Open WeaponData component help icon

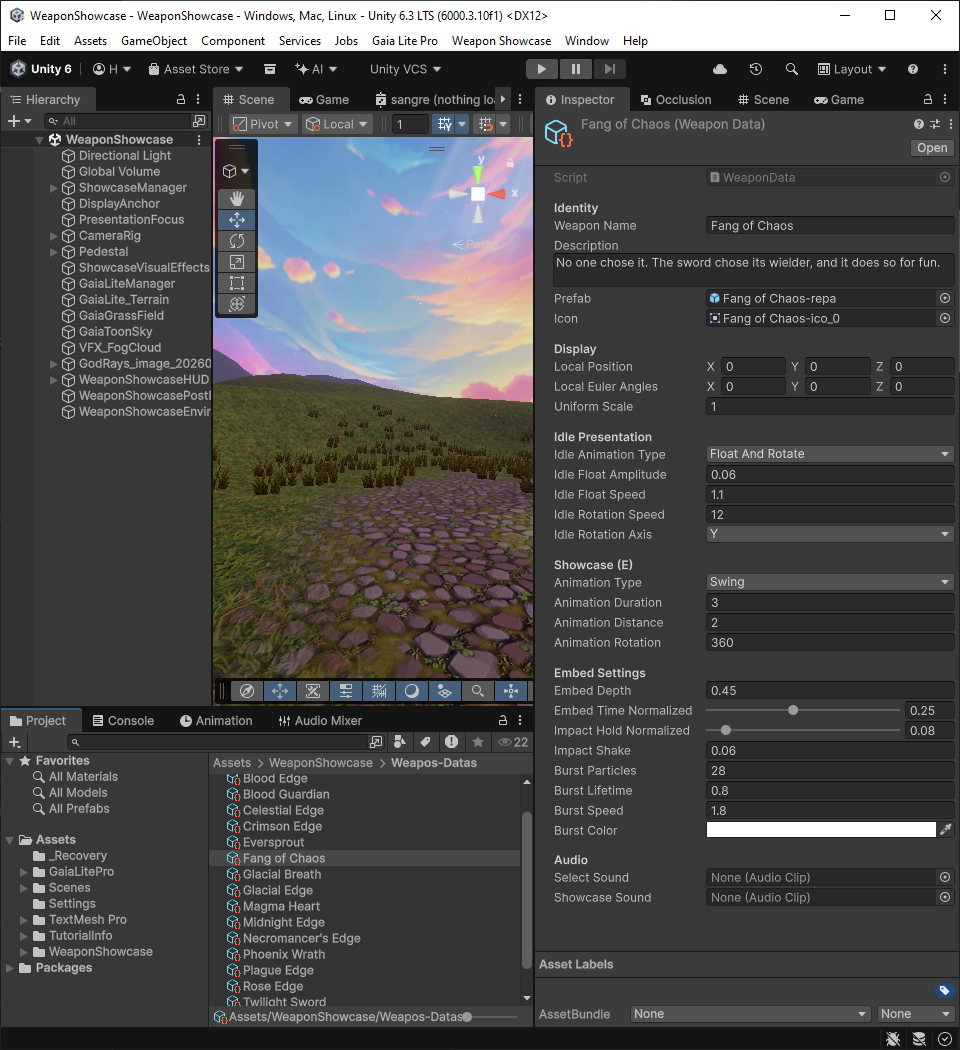pos(918,124)
